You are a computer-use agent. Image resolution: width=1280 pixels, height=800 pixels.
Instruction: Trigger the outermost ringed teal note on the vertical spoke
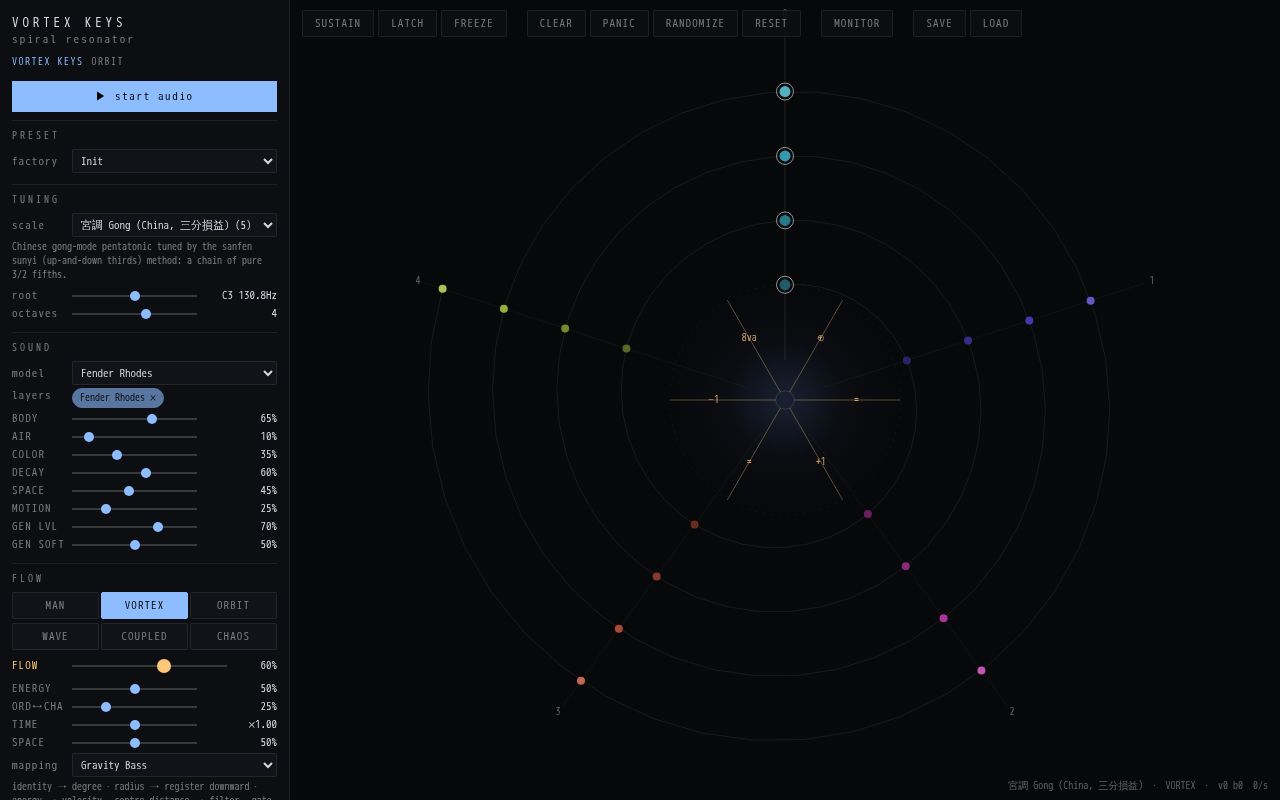pyautogui.click(x=785, y=92)
